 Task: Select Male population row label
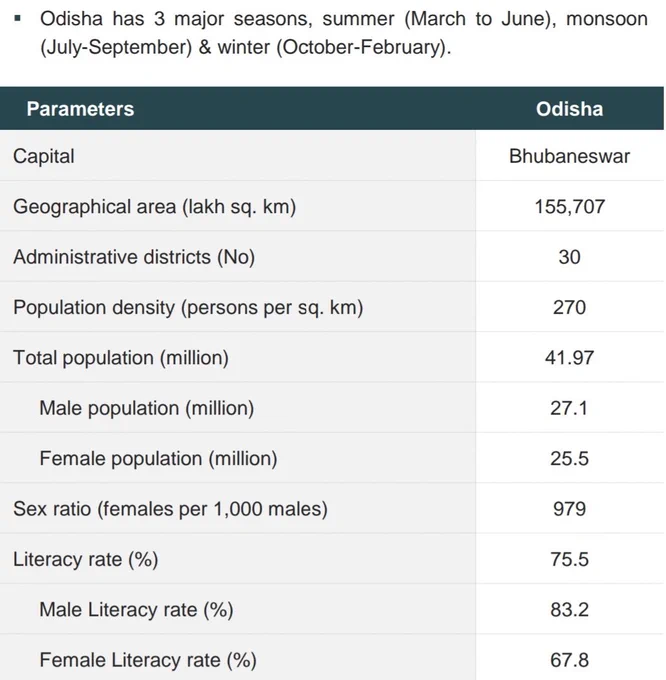pos(147,408)
